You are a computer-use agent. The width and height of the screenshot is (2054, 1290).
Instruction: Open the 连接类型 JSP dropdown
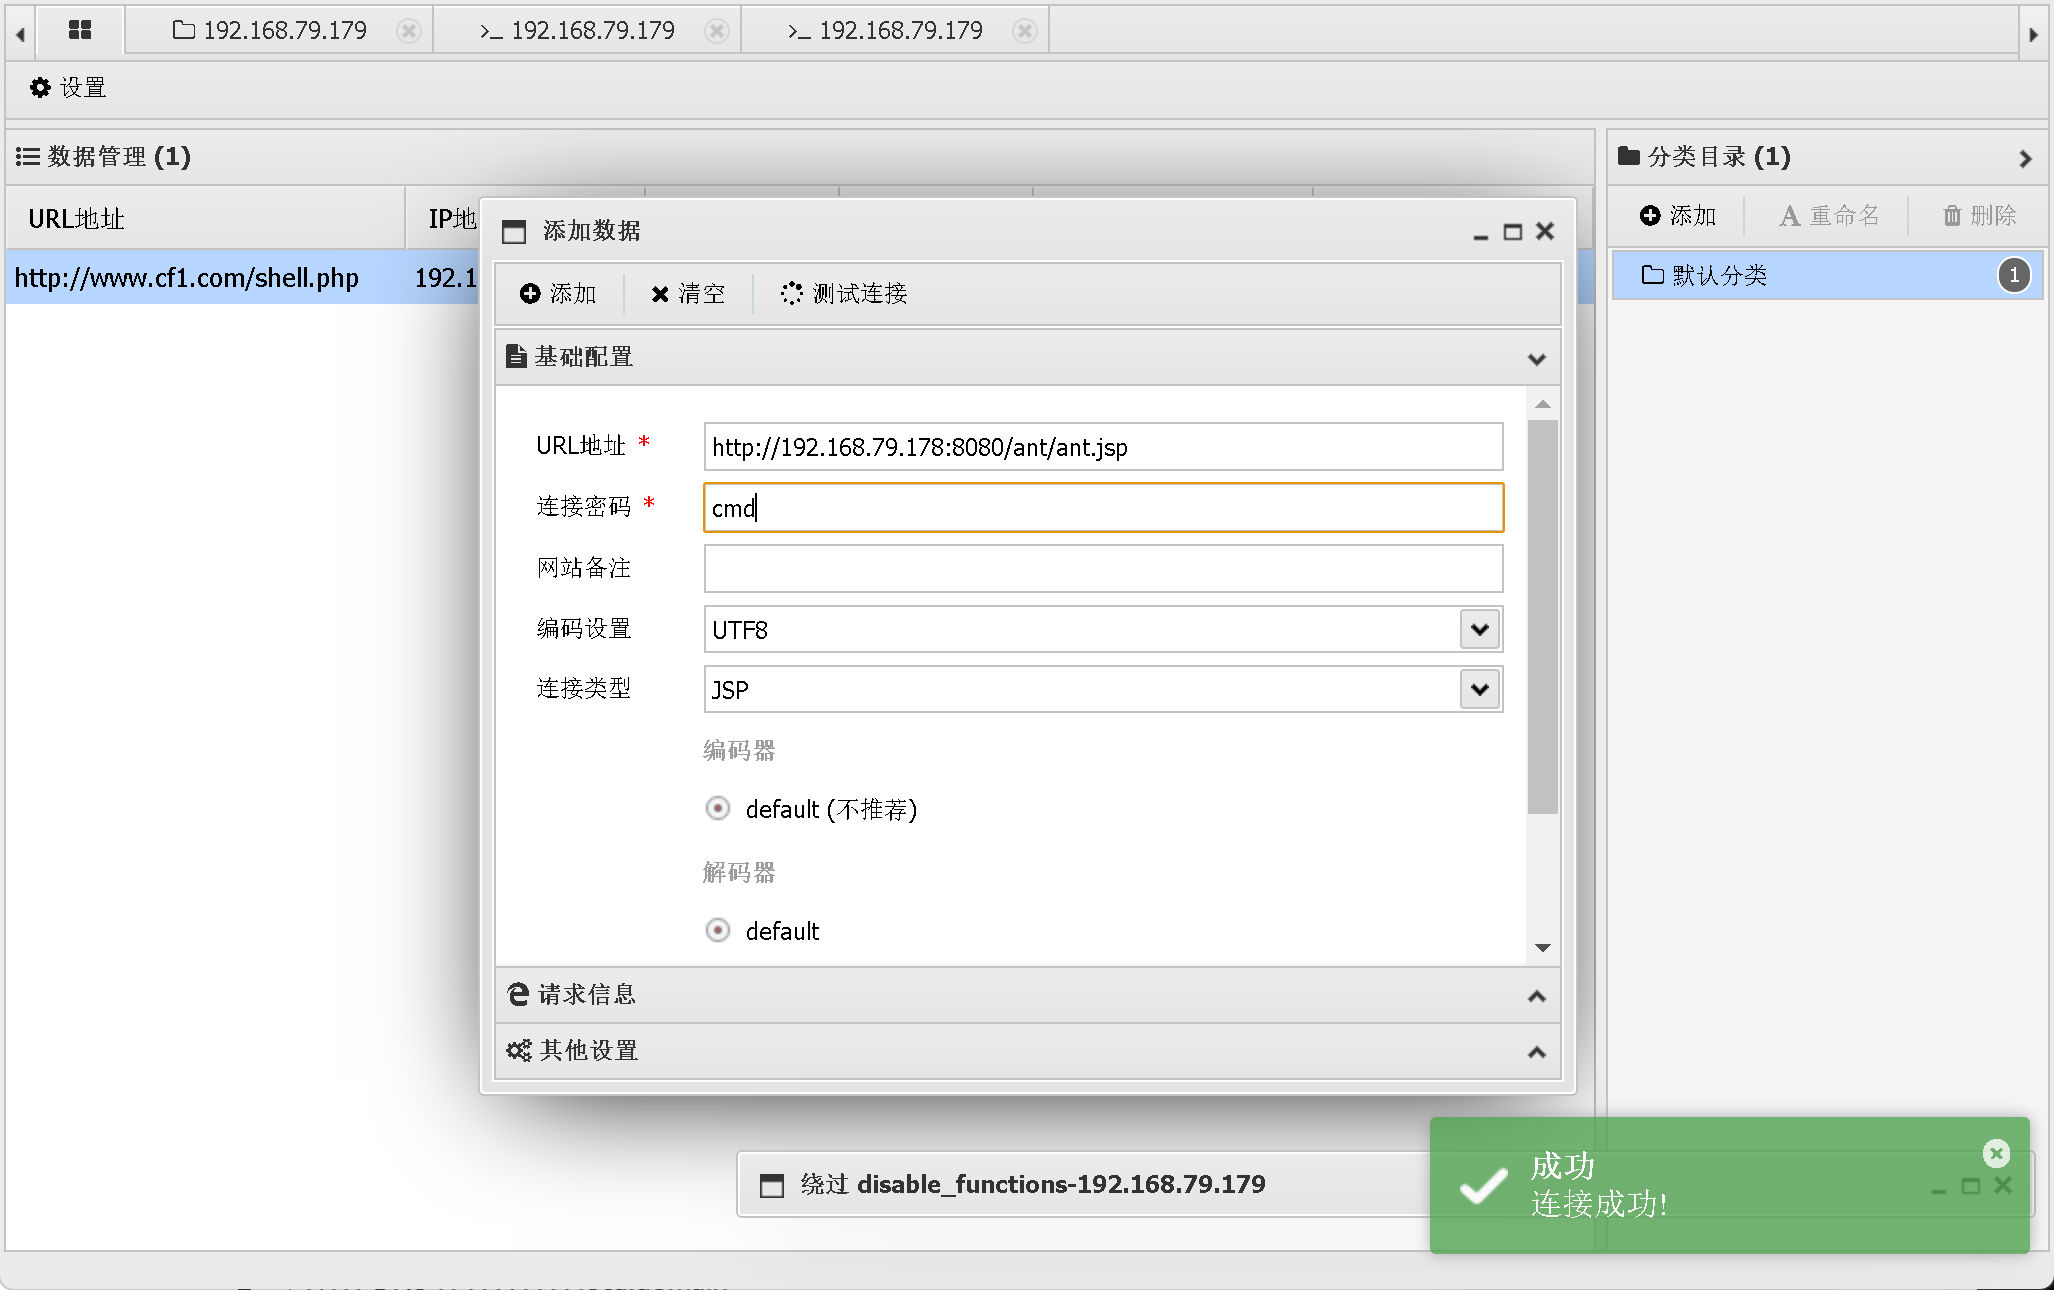[x=1480, y=689]
